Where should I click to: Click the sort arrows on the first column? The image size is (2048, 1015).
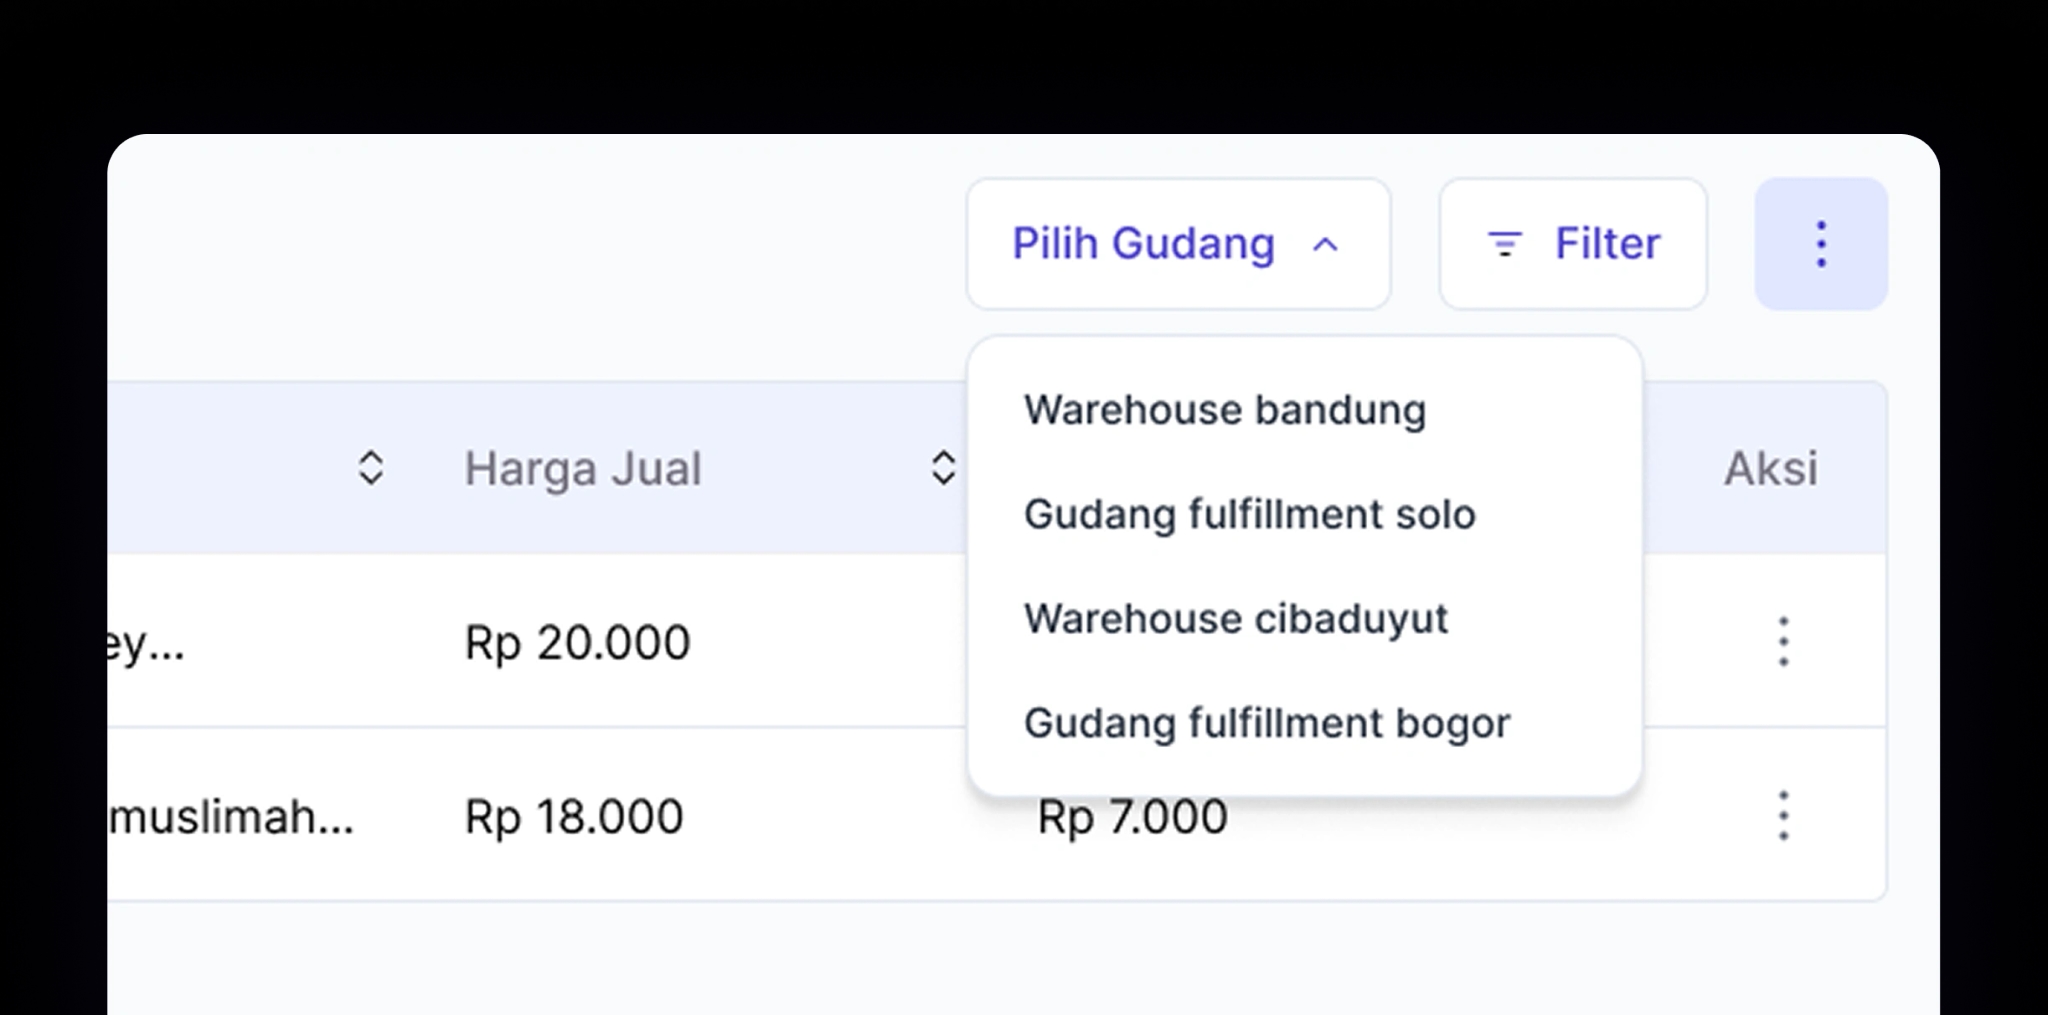371,467
